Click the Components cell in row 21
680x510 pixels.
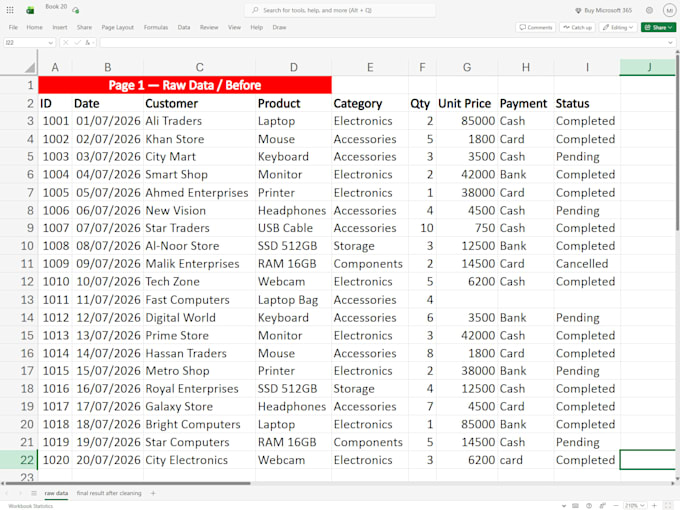coord(370,442)
